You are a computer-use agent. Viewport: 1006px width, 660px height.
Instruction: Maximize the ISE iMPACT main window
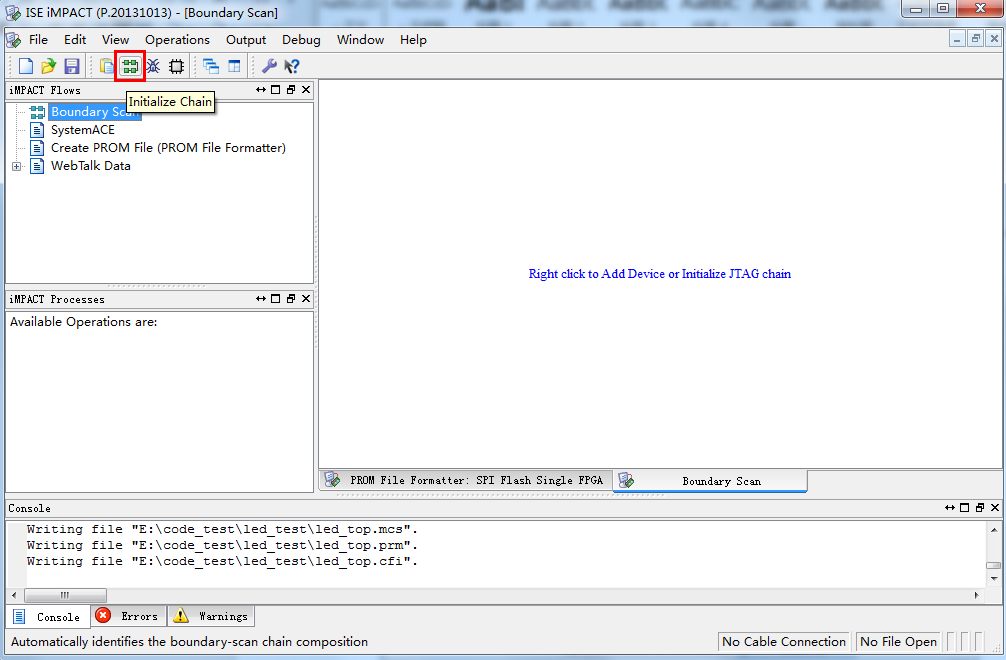tap(943, 9)
